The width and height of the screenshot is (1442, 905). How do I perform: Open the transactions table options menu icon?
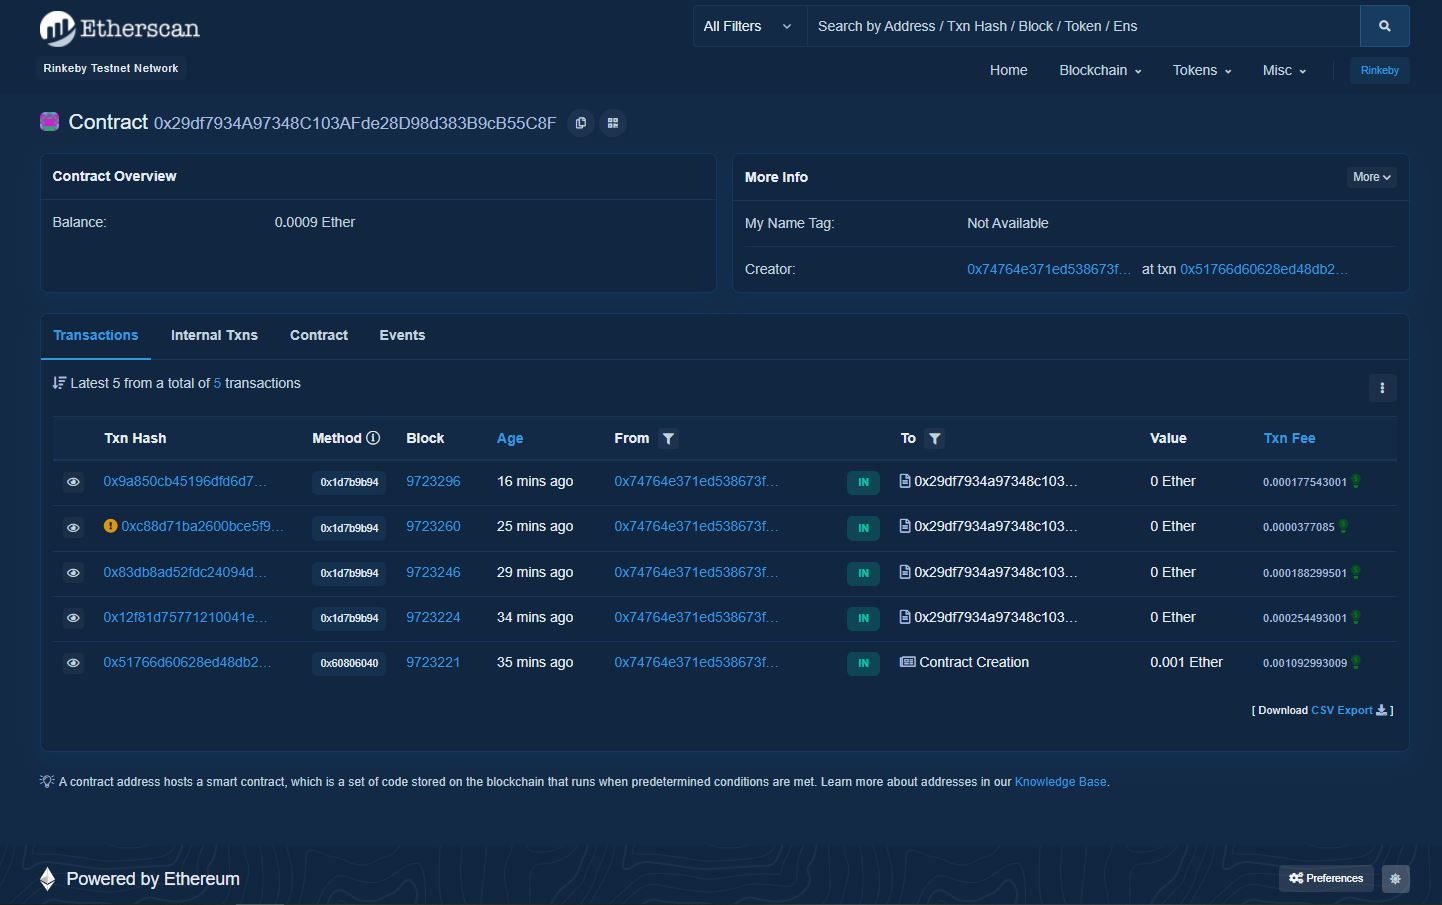click(1382, 388)
